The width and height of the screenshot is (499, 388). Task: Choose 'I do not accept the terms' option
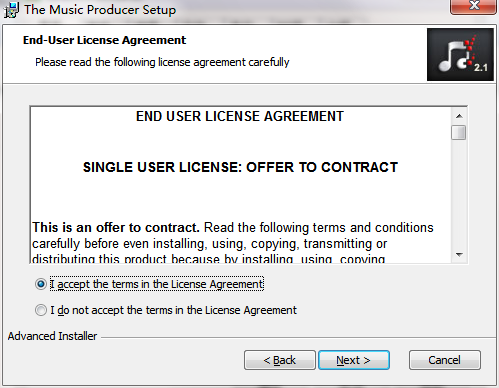point(41,310)
